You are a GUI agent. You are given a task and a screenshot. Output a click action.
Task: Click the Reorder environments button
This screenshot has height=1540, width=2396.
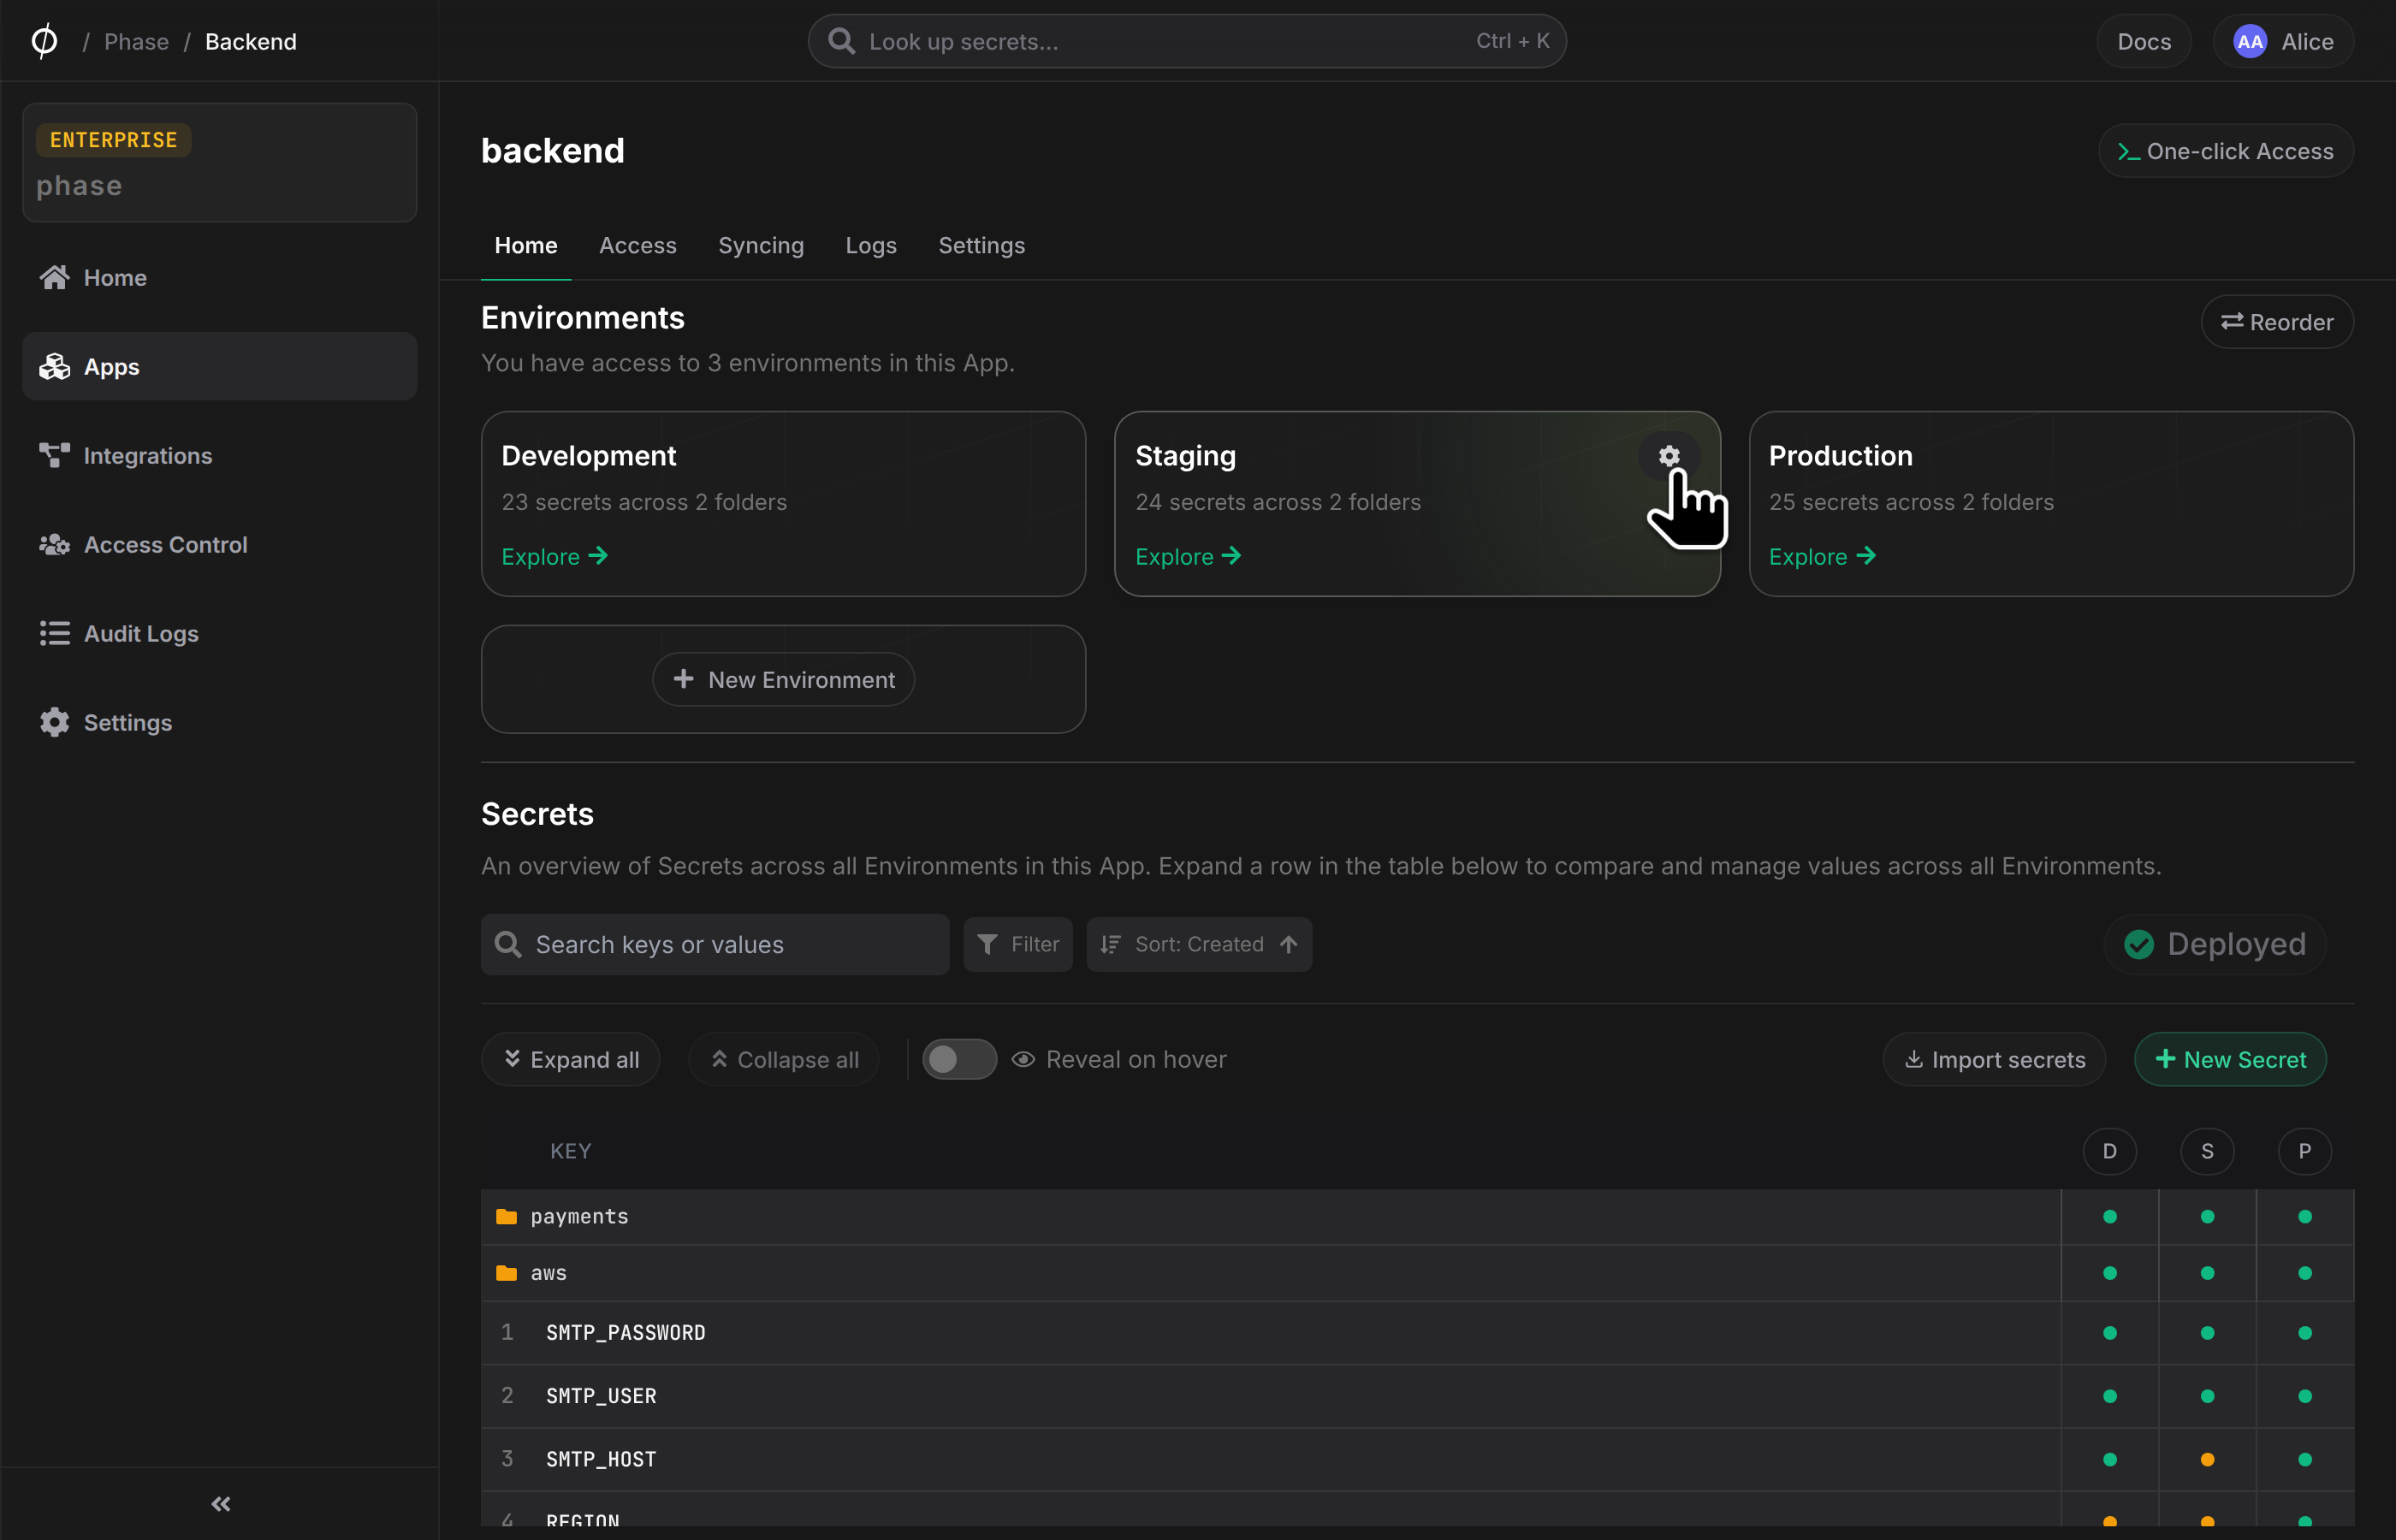click(x=2277, y=322)
